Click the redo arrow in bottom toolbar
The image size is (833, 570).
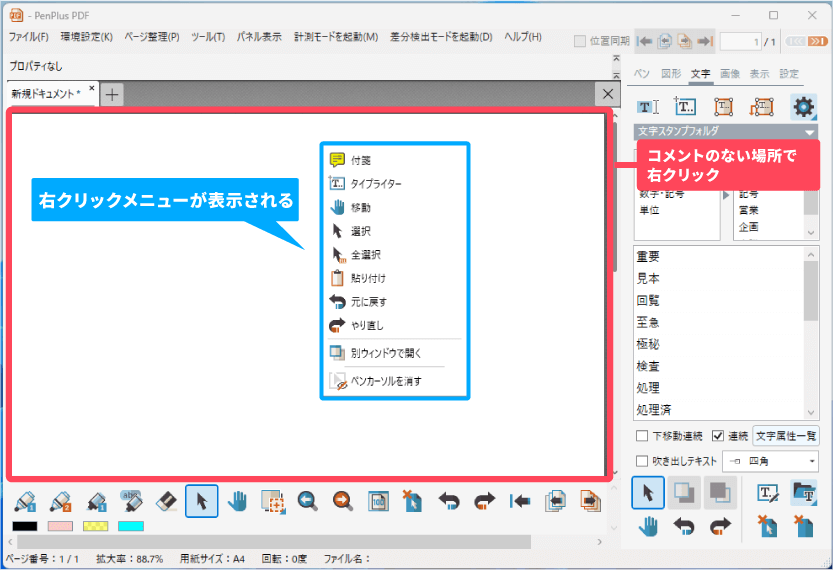pyautogui.click(x=484, y=501)
